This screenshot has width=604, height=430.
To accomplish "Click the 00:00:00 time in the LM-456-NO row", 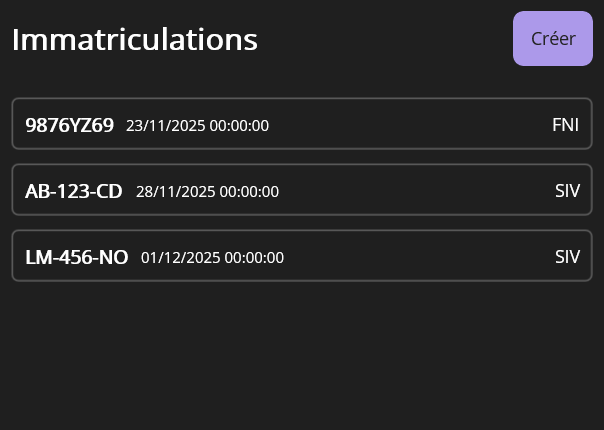I will pyautogui.click(x=254, y=258).
